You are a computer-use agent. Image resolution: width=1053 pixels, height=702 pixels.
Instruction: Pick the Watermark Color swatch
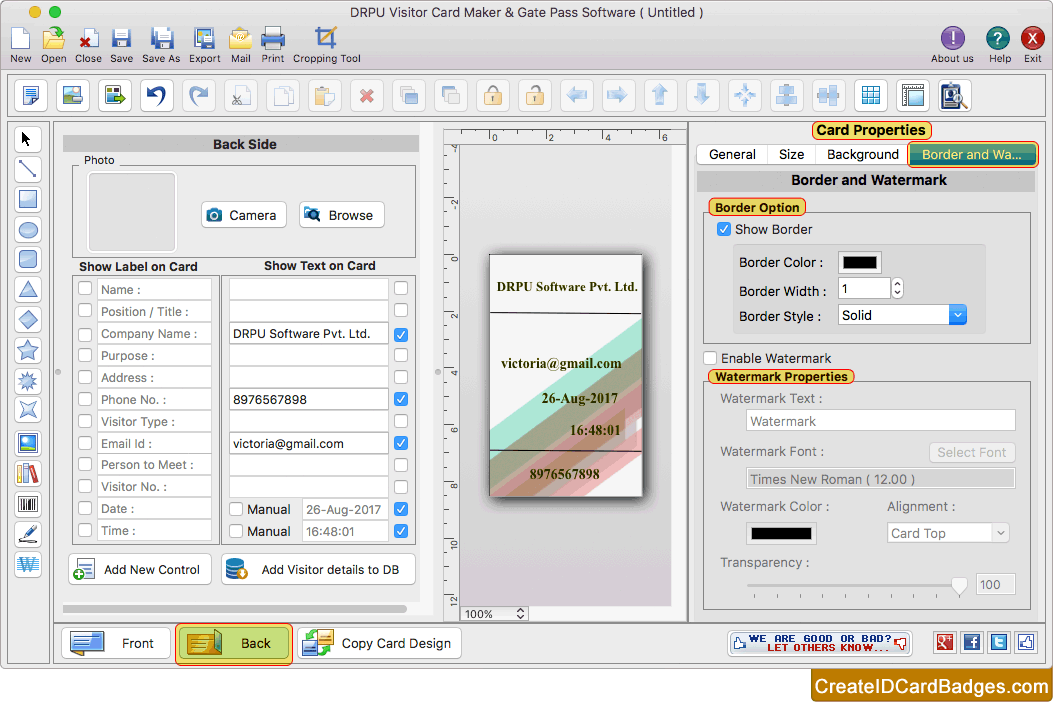tap(781, 533)
